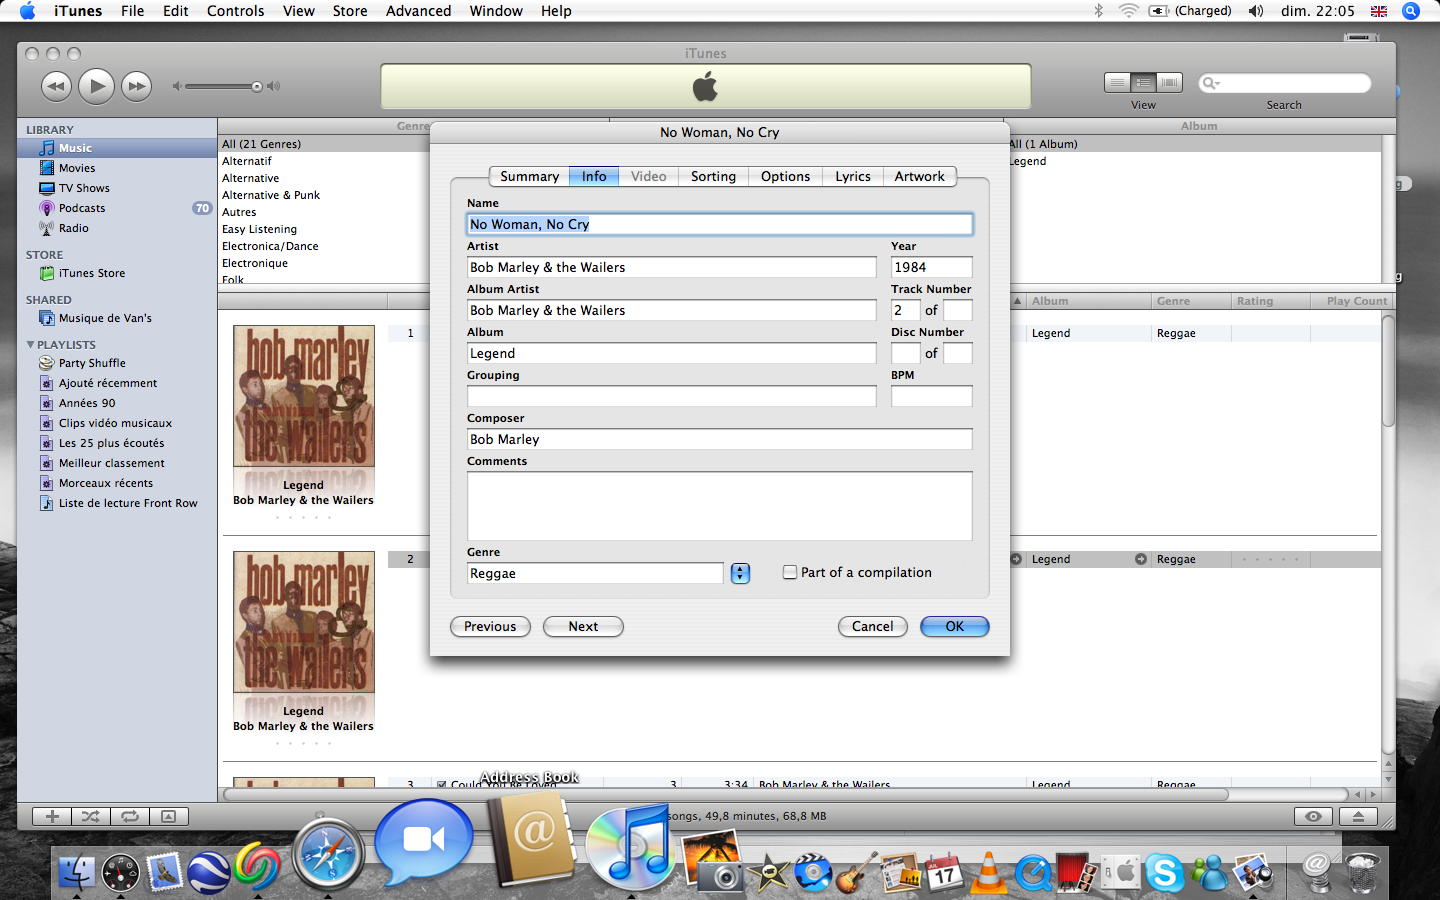This screenshot has width=1440, height=900.
Task: Toggle the browser with the eye button
Action: 1313,816
